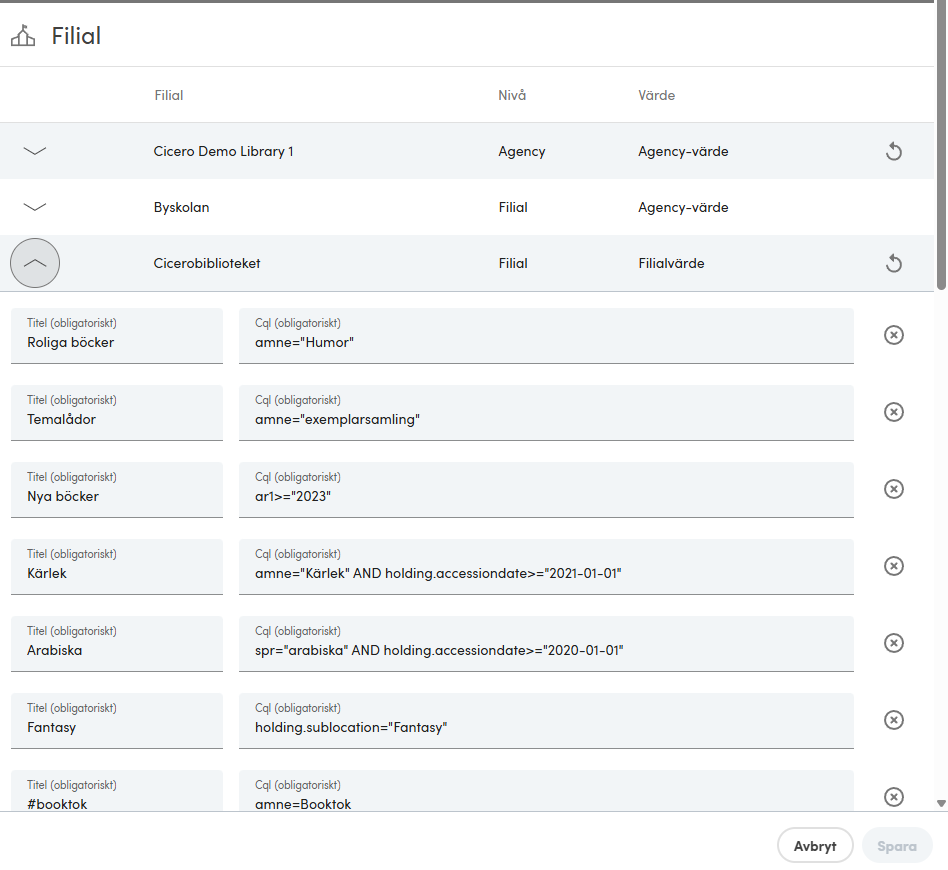Edit the Roliga böcker title field
Screen dimensions: 948x870
point(117,336)
